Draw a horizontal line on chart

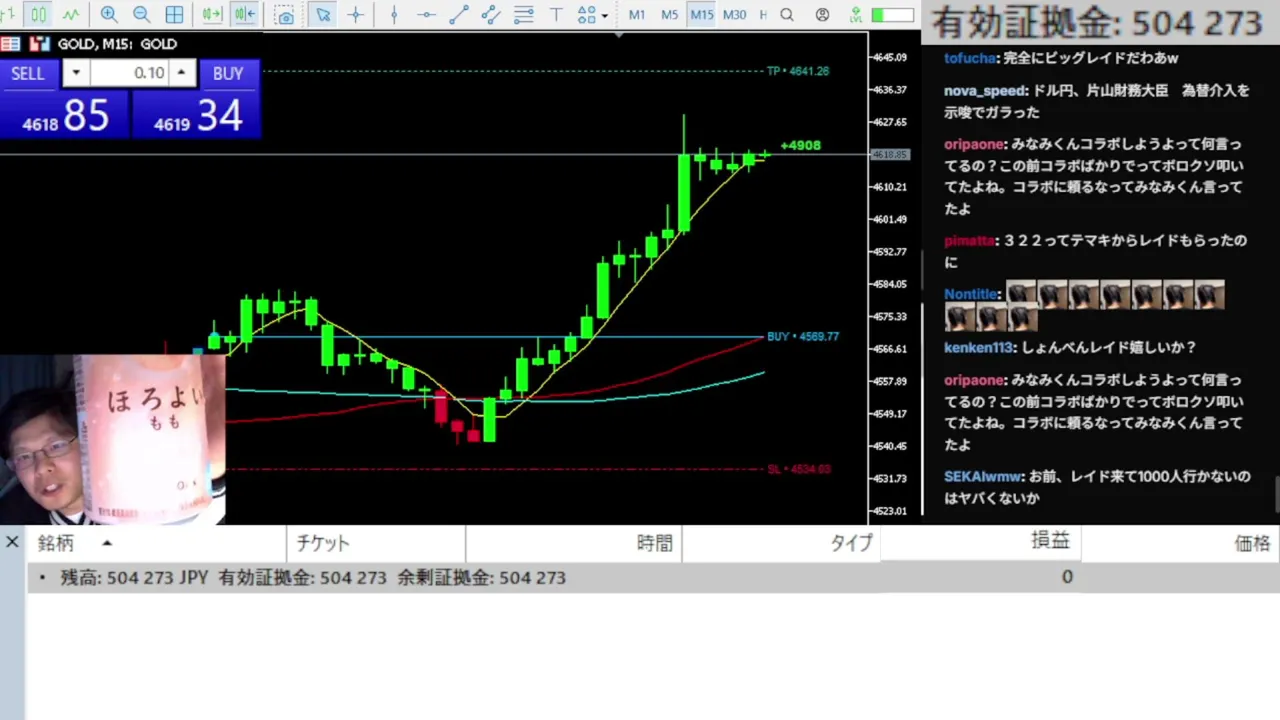click(426, 15)
